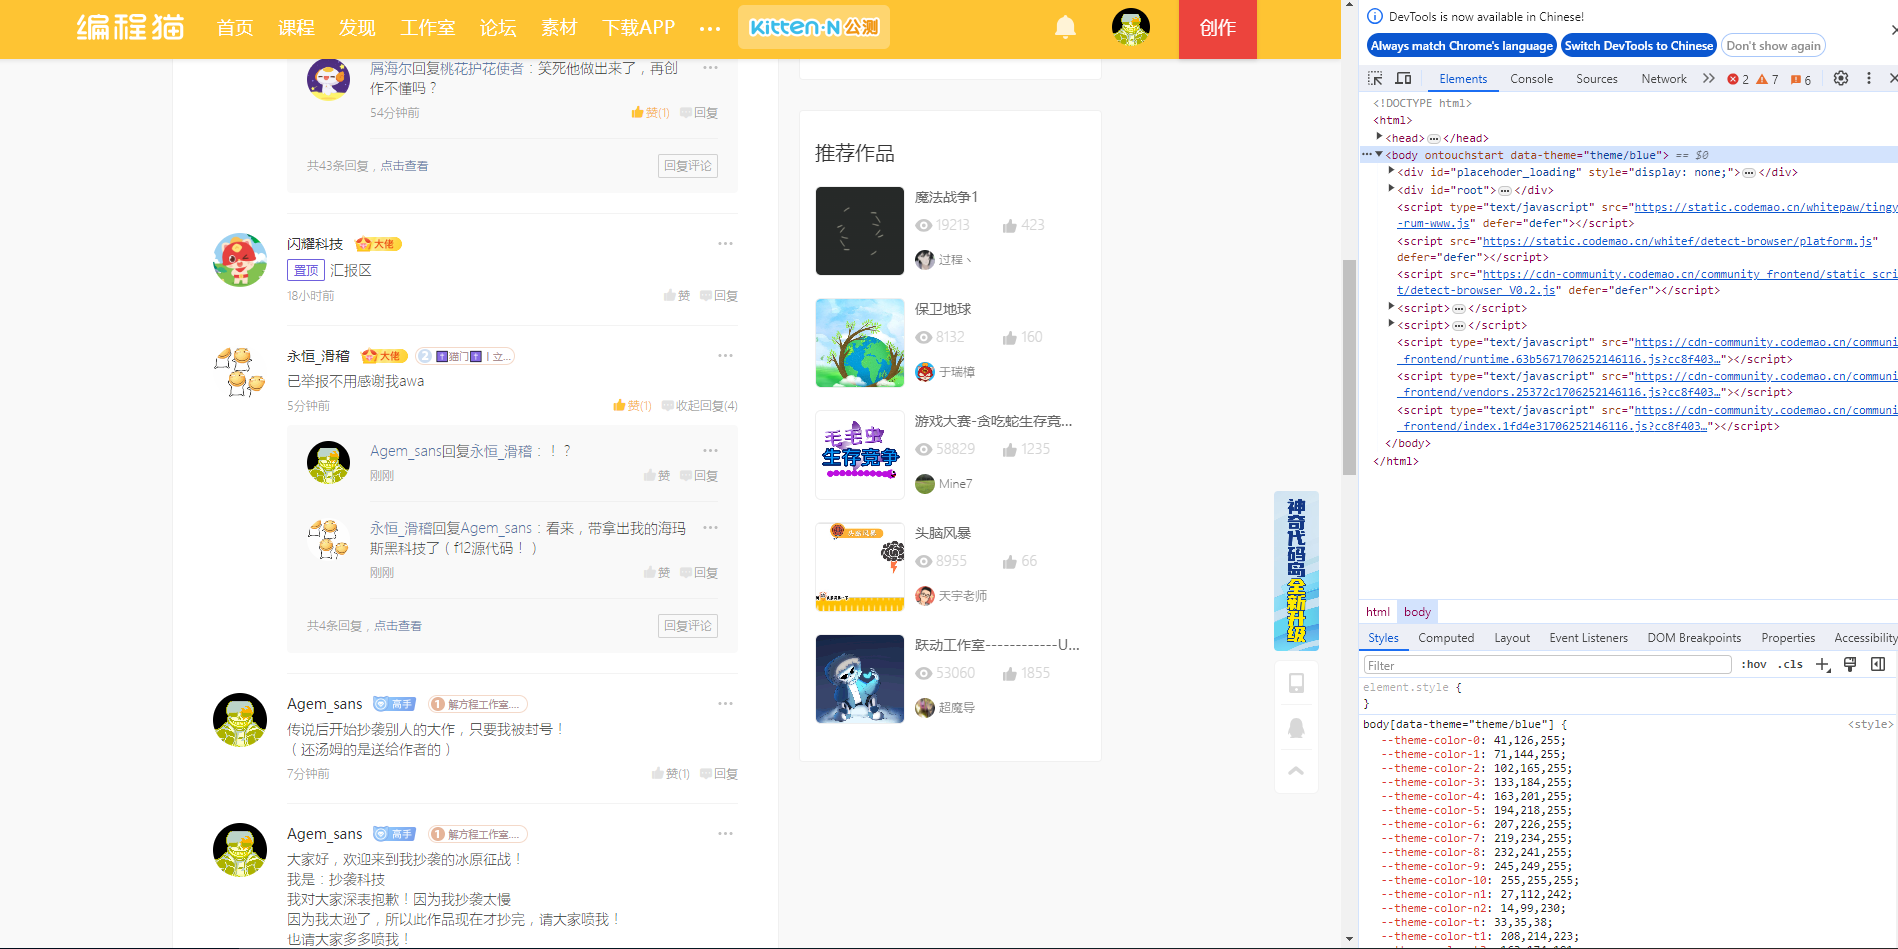Expand the div id="root" node

(x=1391, y=188)
